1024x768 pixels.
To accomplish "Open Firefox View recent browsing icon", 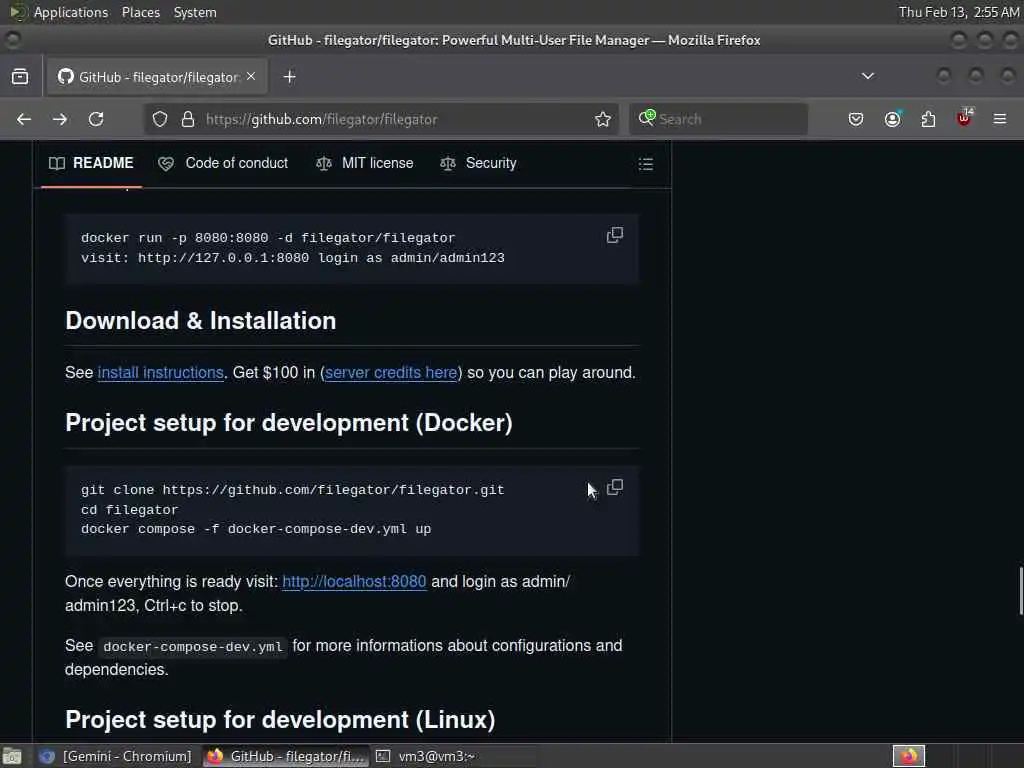I will (20, 77).
